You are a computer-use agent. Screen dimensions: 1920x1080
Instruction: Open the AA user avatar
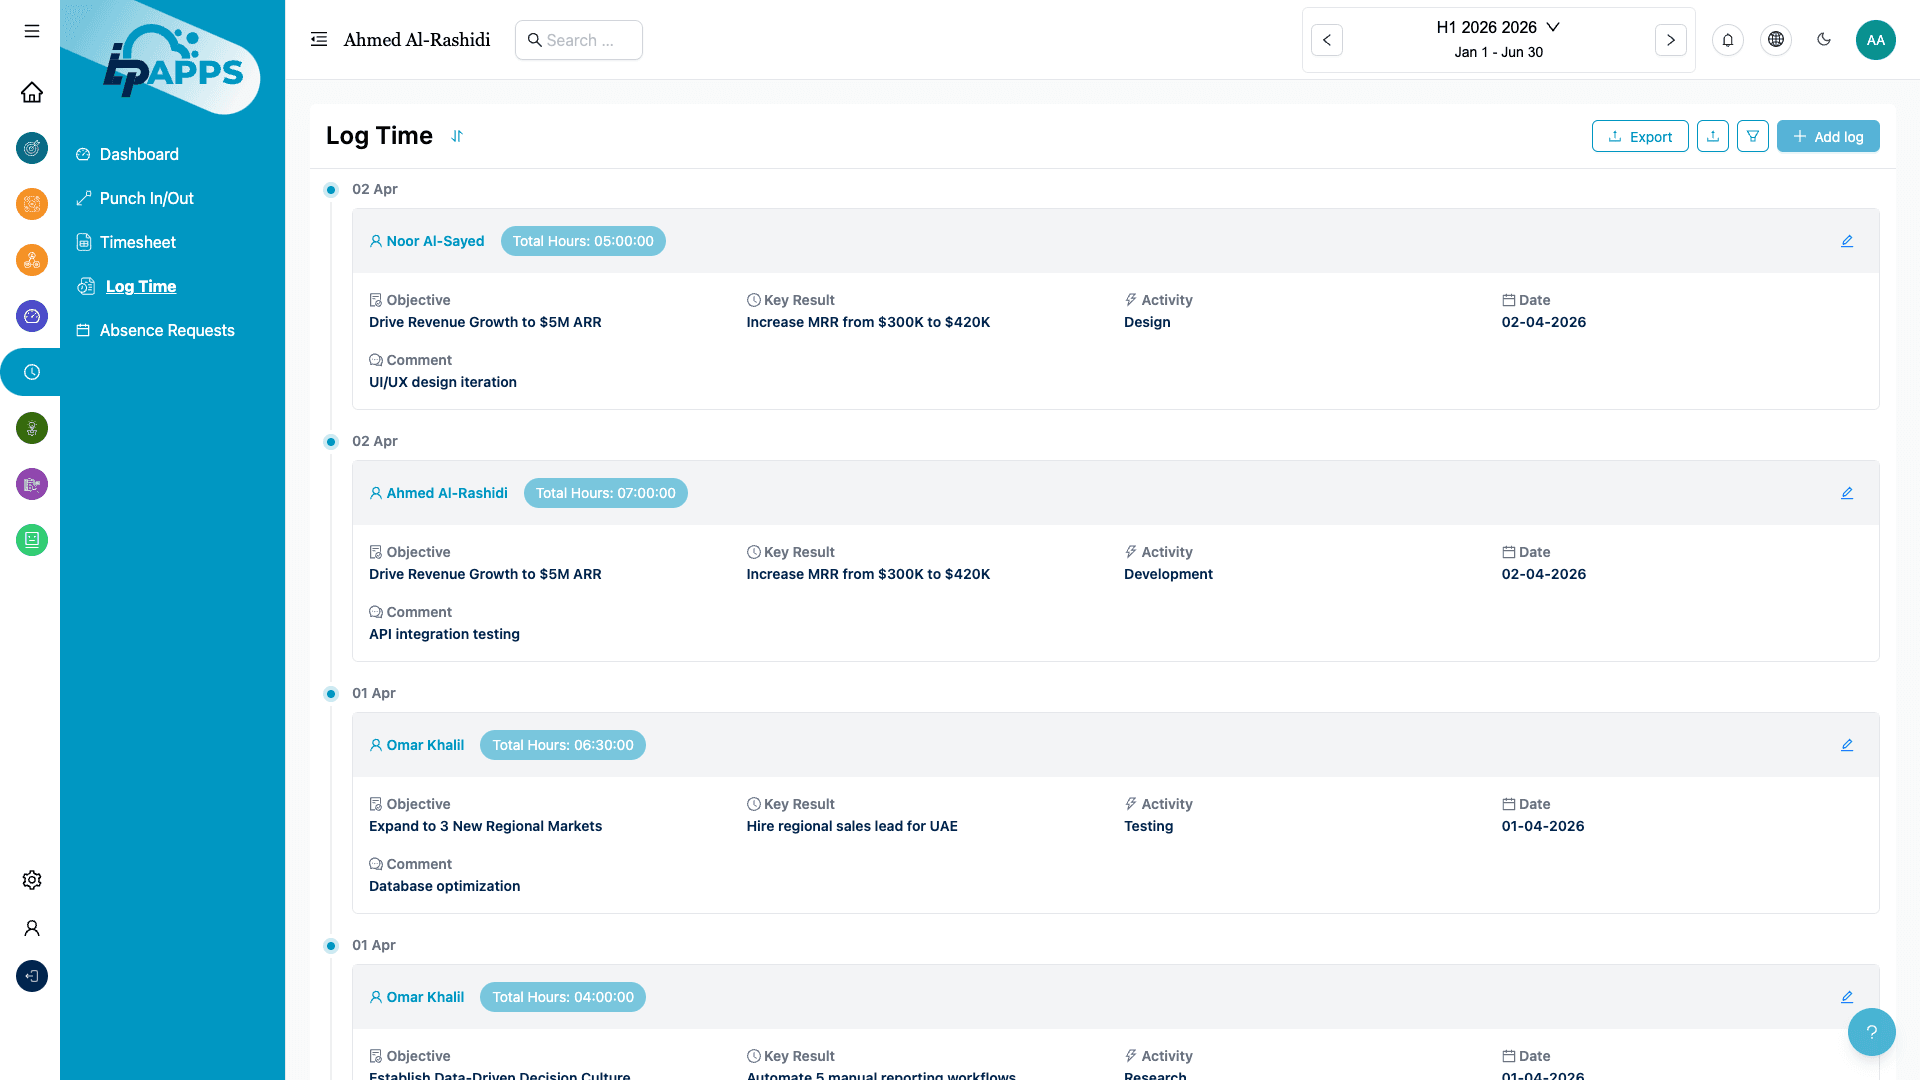[x=1875, y=40]
